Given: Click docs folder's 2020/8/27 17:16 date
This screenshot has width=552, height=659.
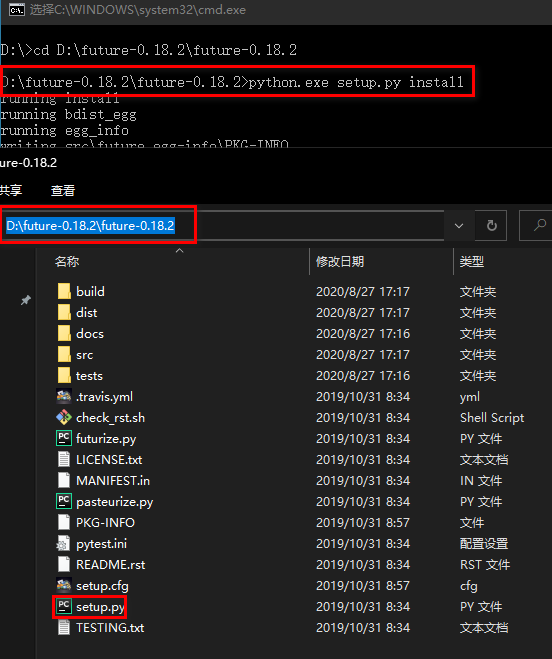Looking at the screenshot, I should [363, 333].
